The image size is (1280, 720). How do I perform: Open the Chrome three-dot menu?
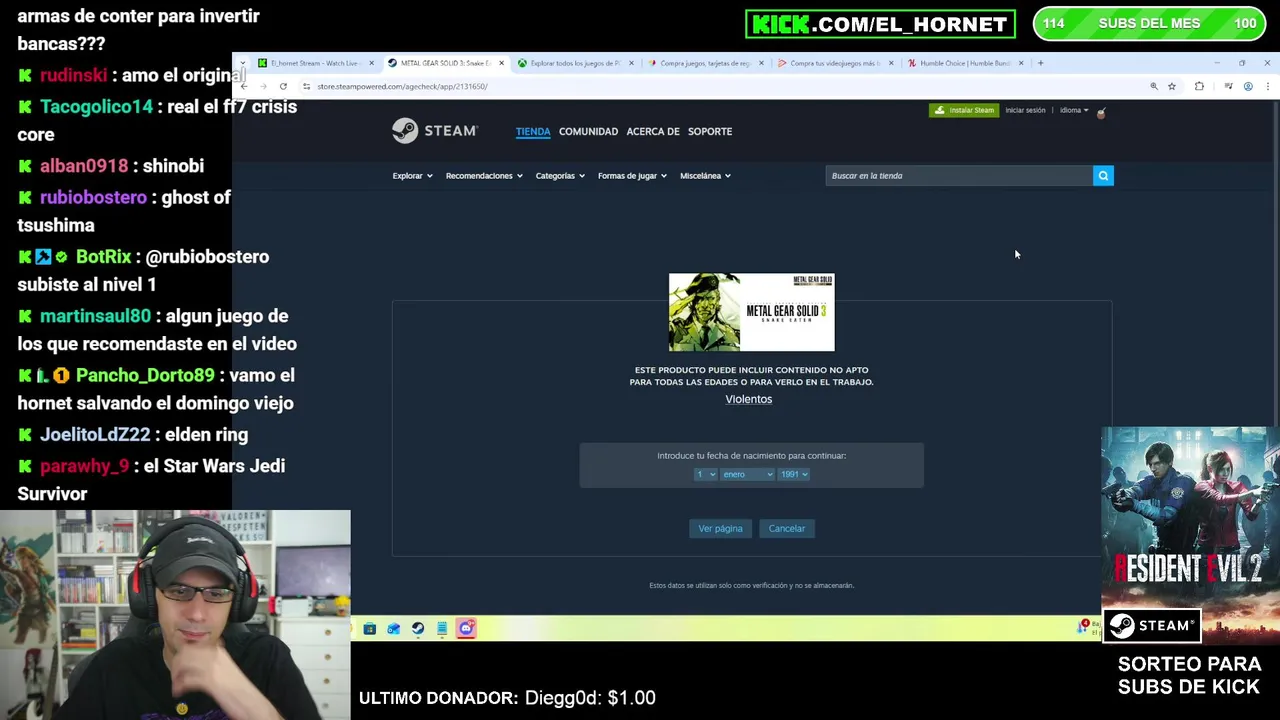click(x=1267, y=86)
